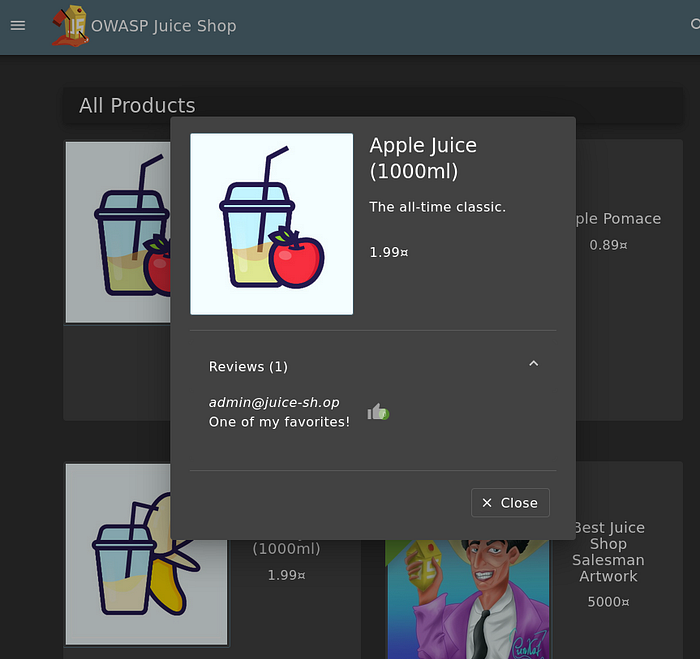This screenshot has height=659, width=700.
Task: Click review text 'One of my favorites!'
Action: [x=279, y=422]
